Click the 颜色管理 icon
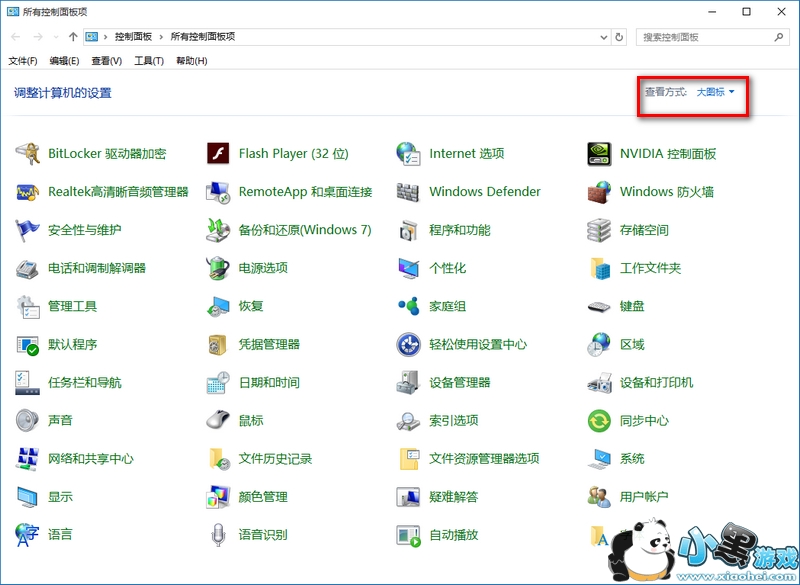Viewport: 800px width, 585px height. point(218,497)
